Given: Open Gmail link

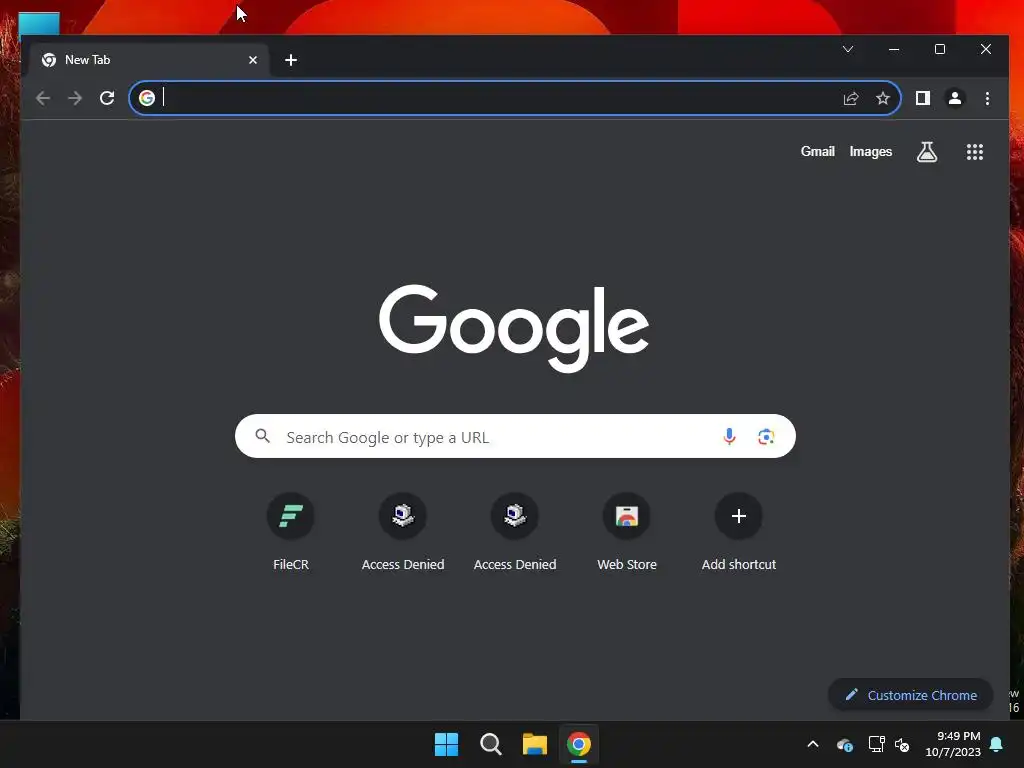Looking at the screenshot, I should pos(818,152).
